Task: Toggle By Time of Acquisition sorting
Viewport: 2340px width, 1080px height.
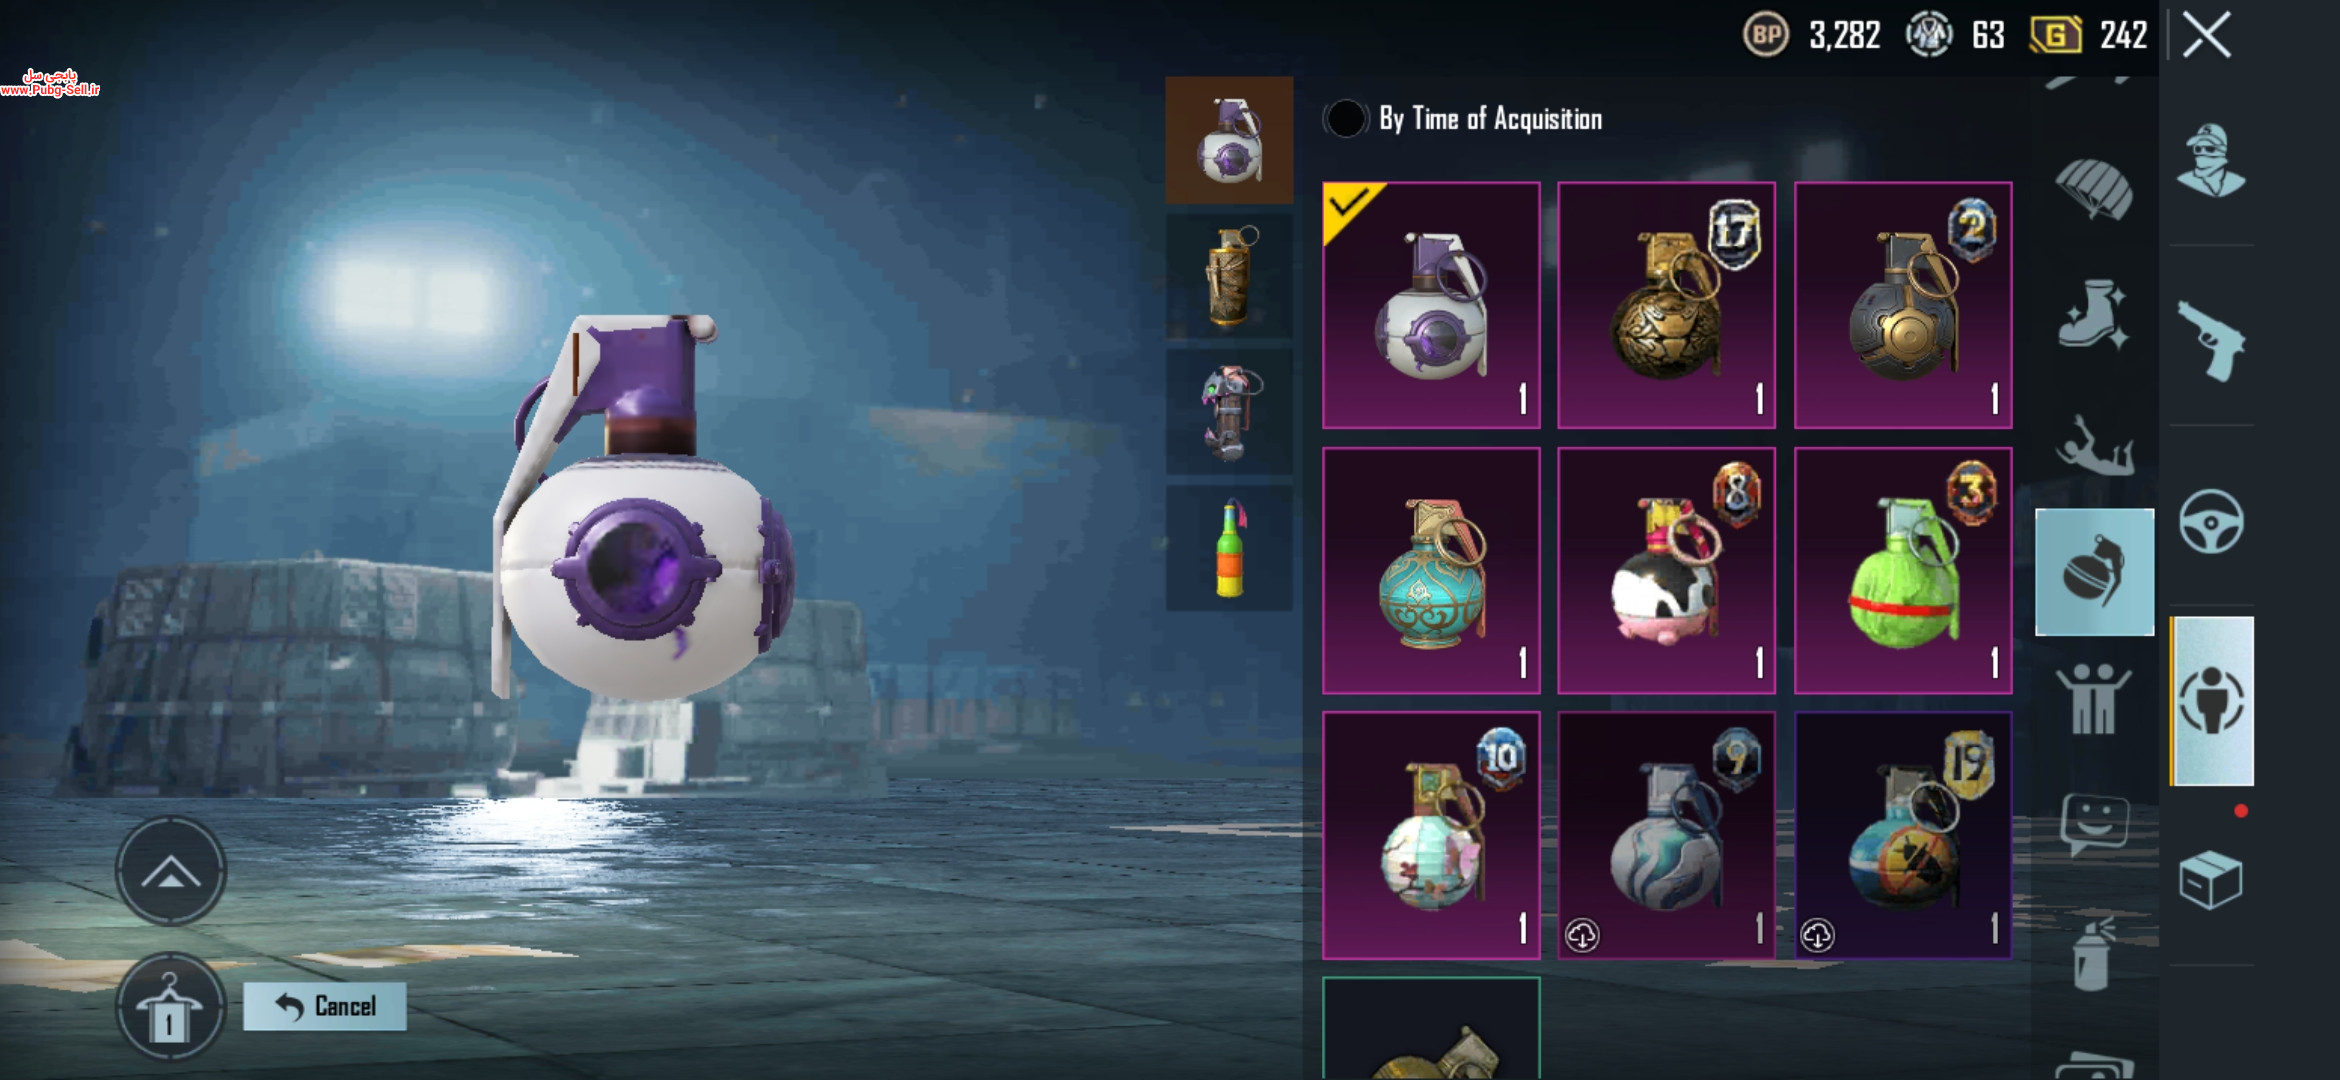Action: (1346, 119)
